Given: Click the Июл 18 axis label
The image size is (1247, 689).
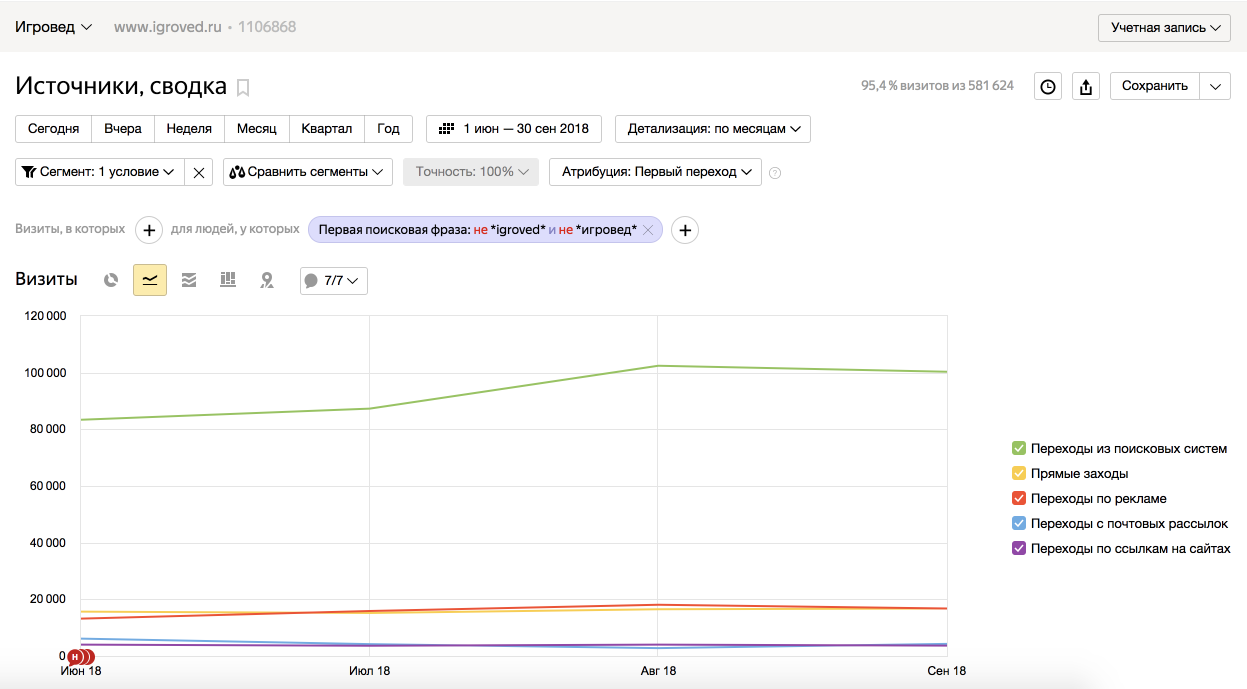Looking at the screenshot, I should click(369, 671).
